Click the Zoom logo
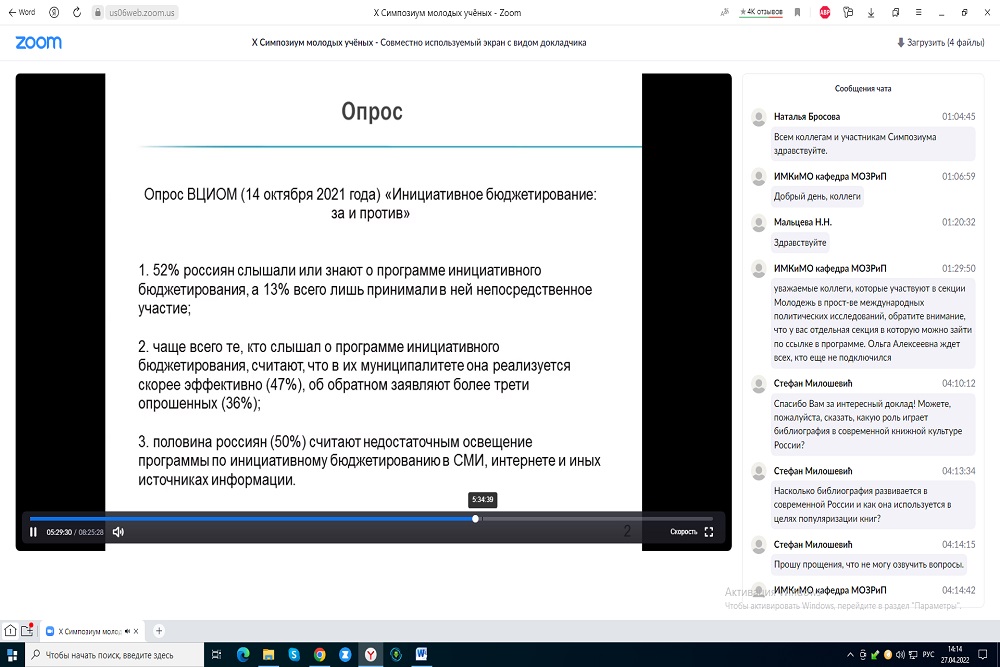Screen dimensions: 1000x667 tap(38, 43)
